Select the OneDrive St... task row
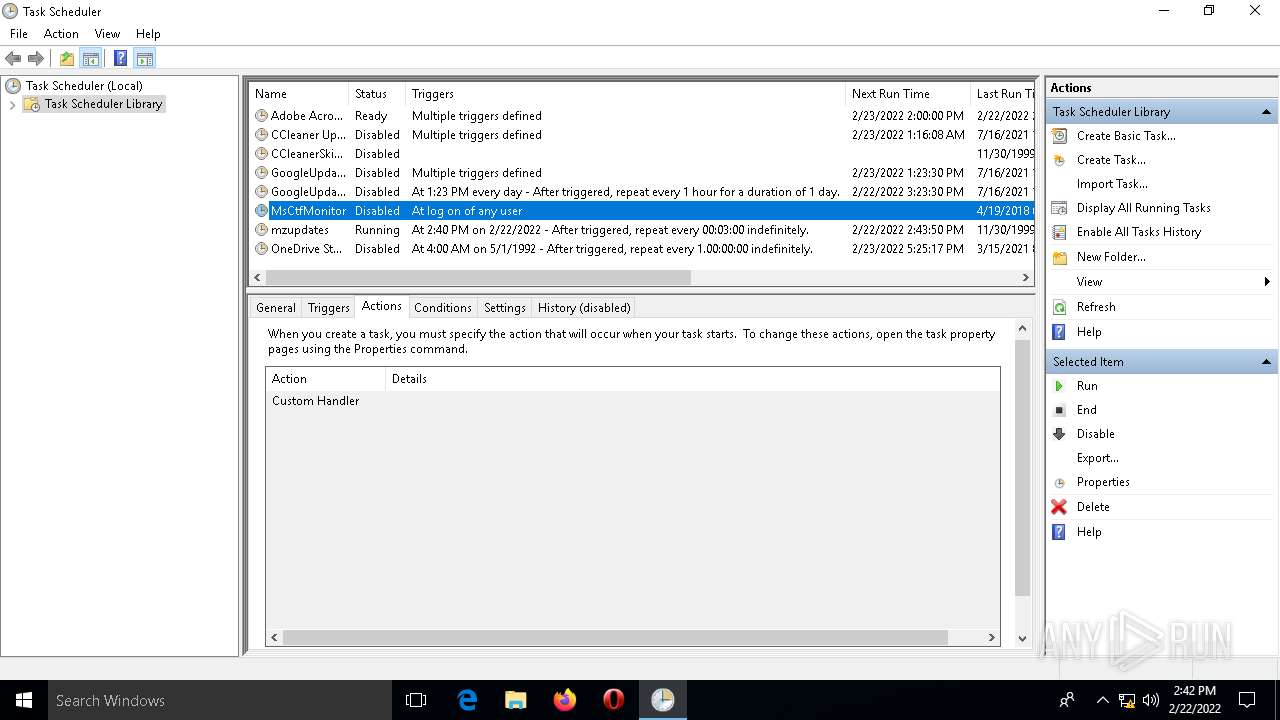Image resolution: width=1280 pixels, height=720 pixels. tap(641, 249)
